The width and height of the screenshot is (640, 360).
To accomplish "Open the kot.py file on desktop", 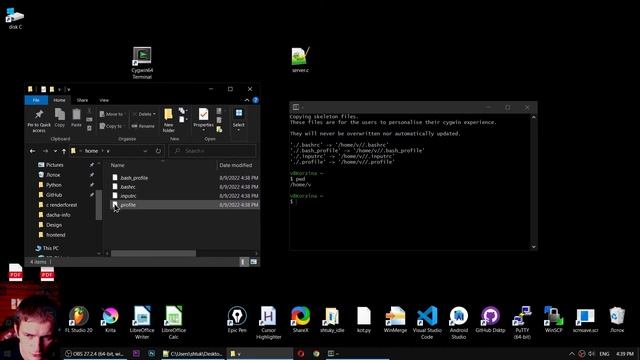I will [364, 320].
